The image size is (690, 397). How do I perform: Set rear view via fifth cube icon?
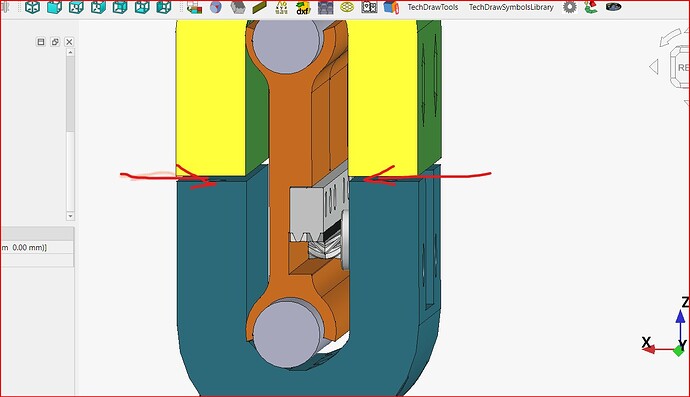[120, 7]
